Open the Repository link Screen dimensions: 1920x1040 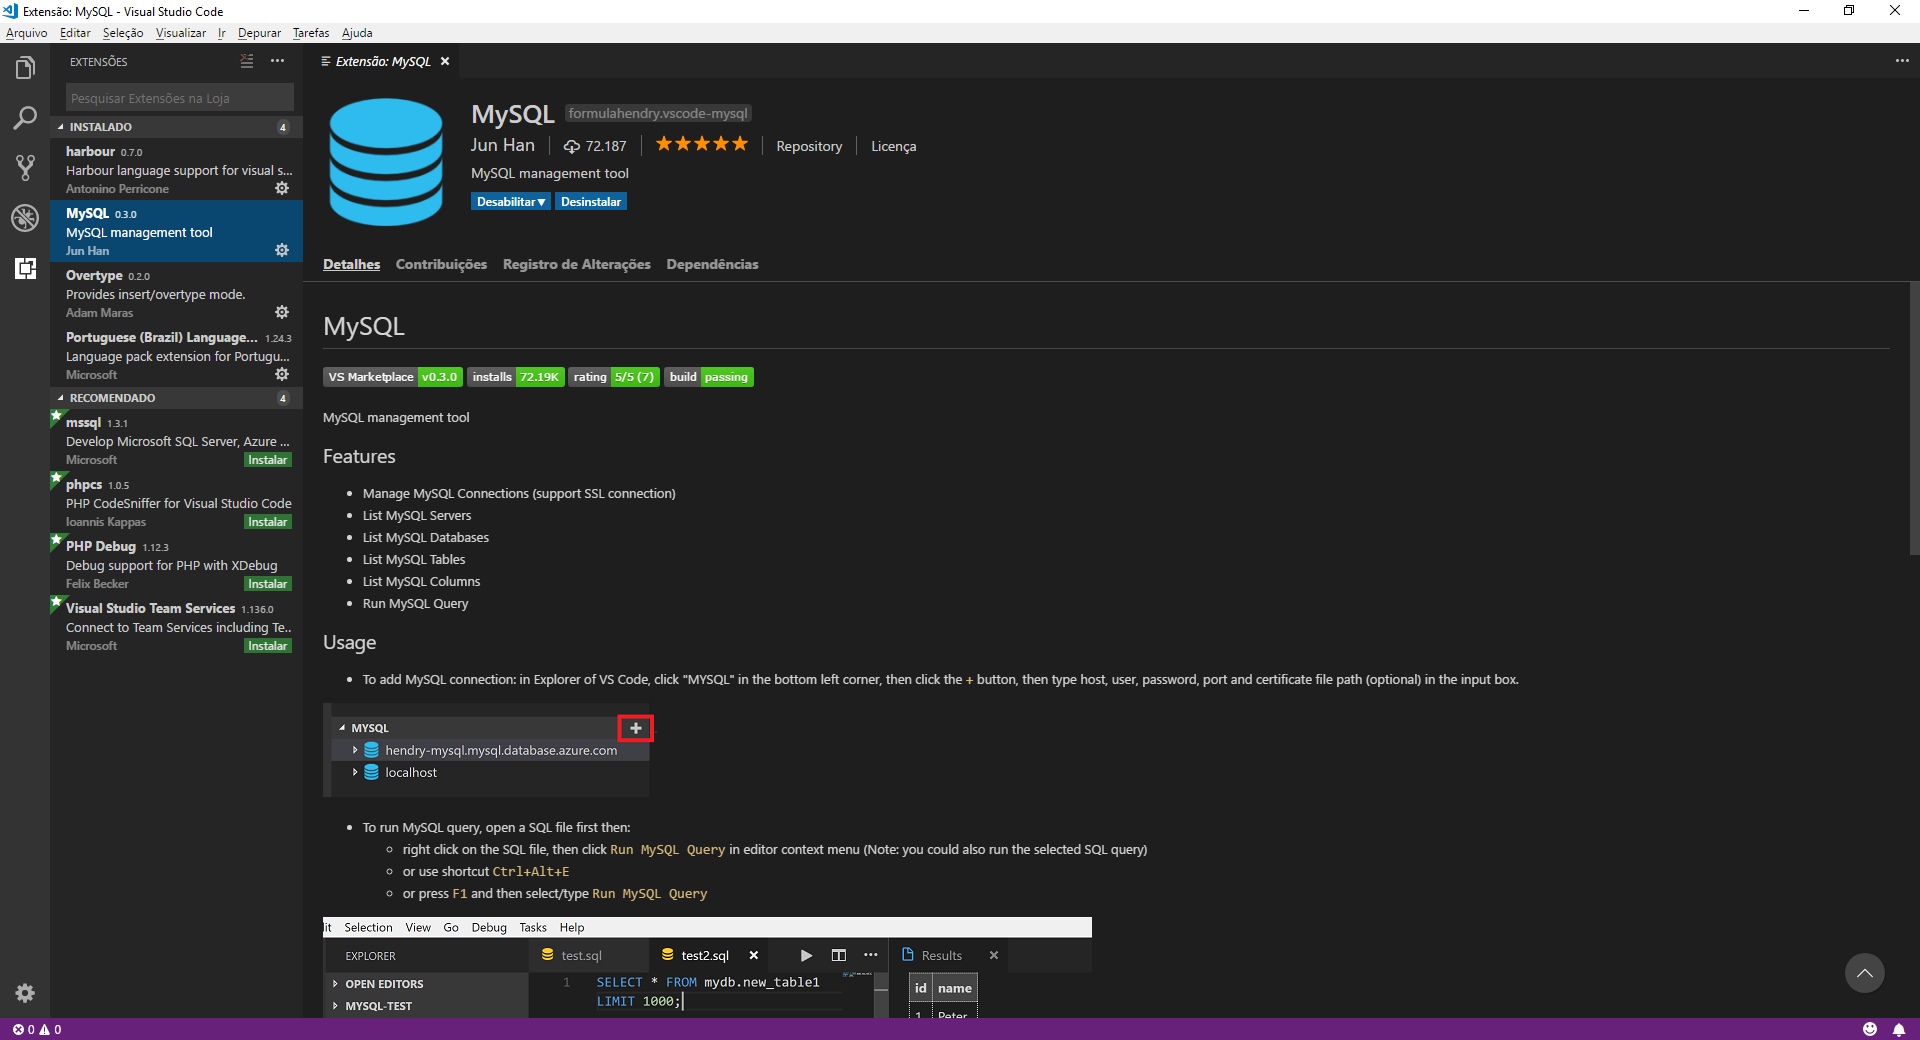(808, 146)
